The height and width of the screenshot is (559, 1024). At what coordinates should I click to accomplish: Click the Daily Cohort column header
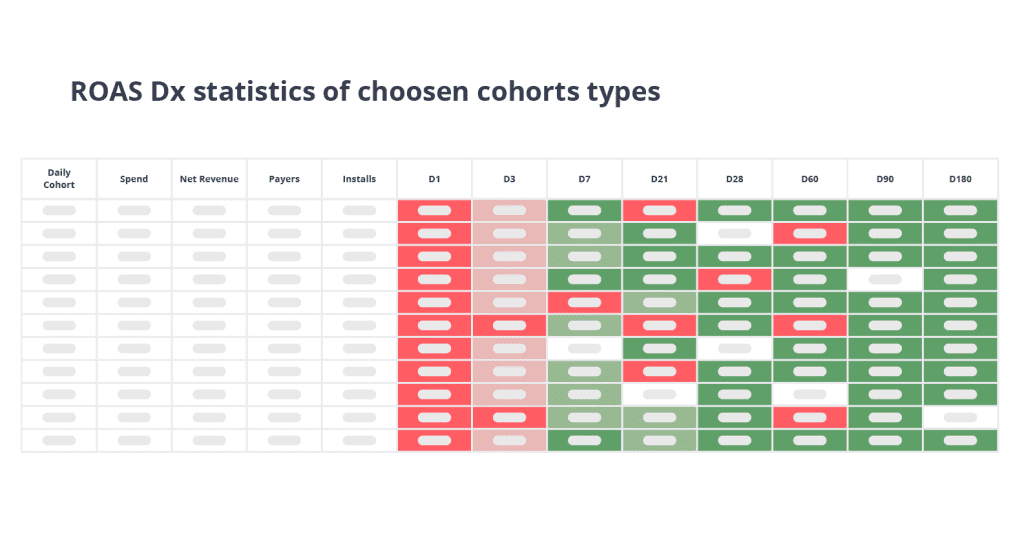coord(59,179)
